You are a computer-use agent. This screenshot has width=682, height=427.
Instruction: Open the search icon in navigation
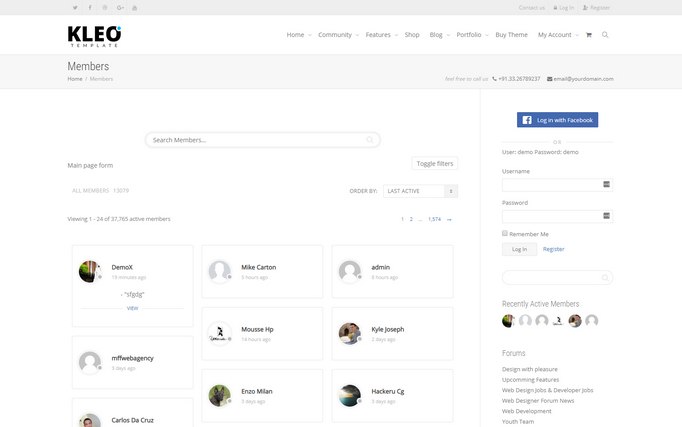click(x=605, y=35)
